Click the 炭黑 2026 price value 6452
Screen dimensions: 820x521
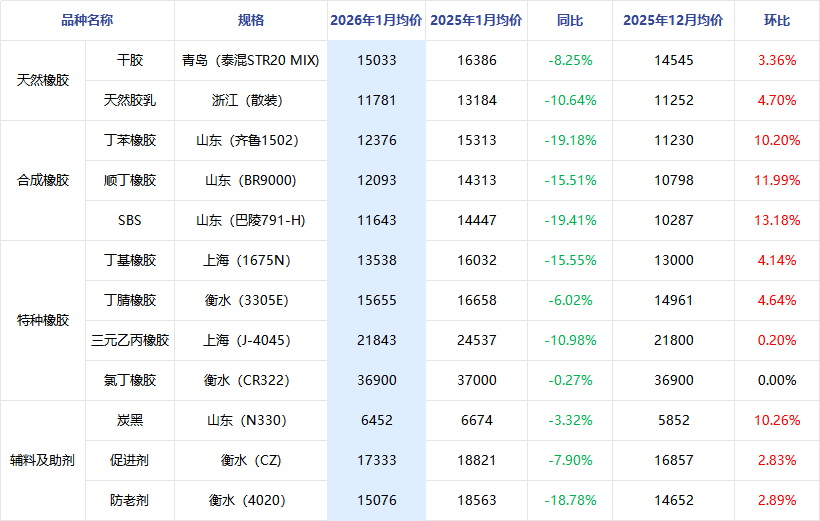click(376, 420)
